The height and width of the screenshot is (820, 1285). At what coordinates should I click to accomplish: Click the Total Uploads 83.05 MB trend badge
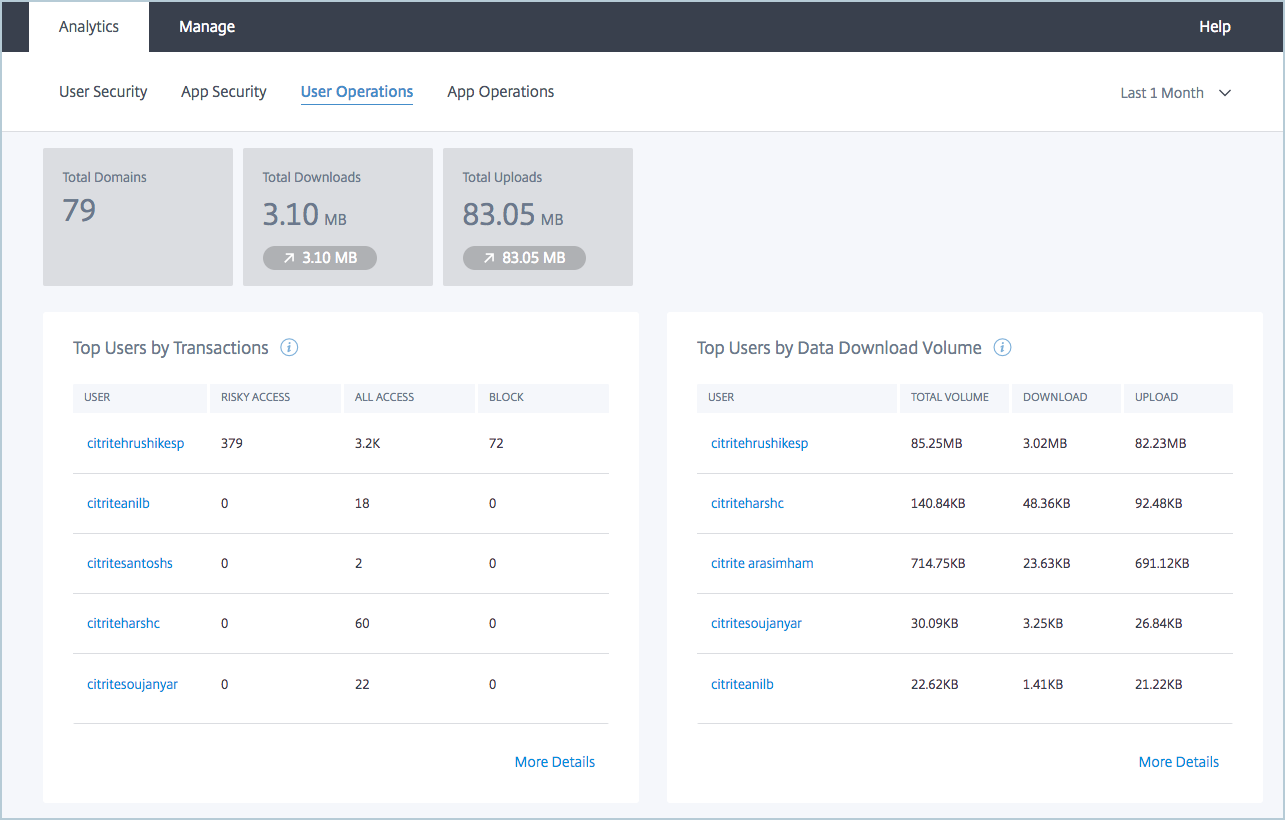[524, 258]
